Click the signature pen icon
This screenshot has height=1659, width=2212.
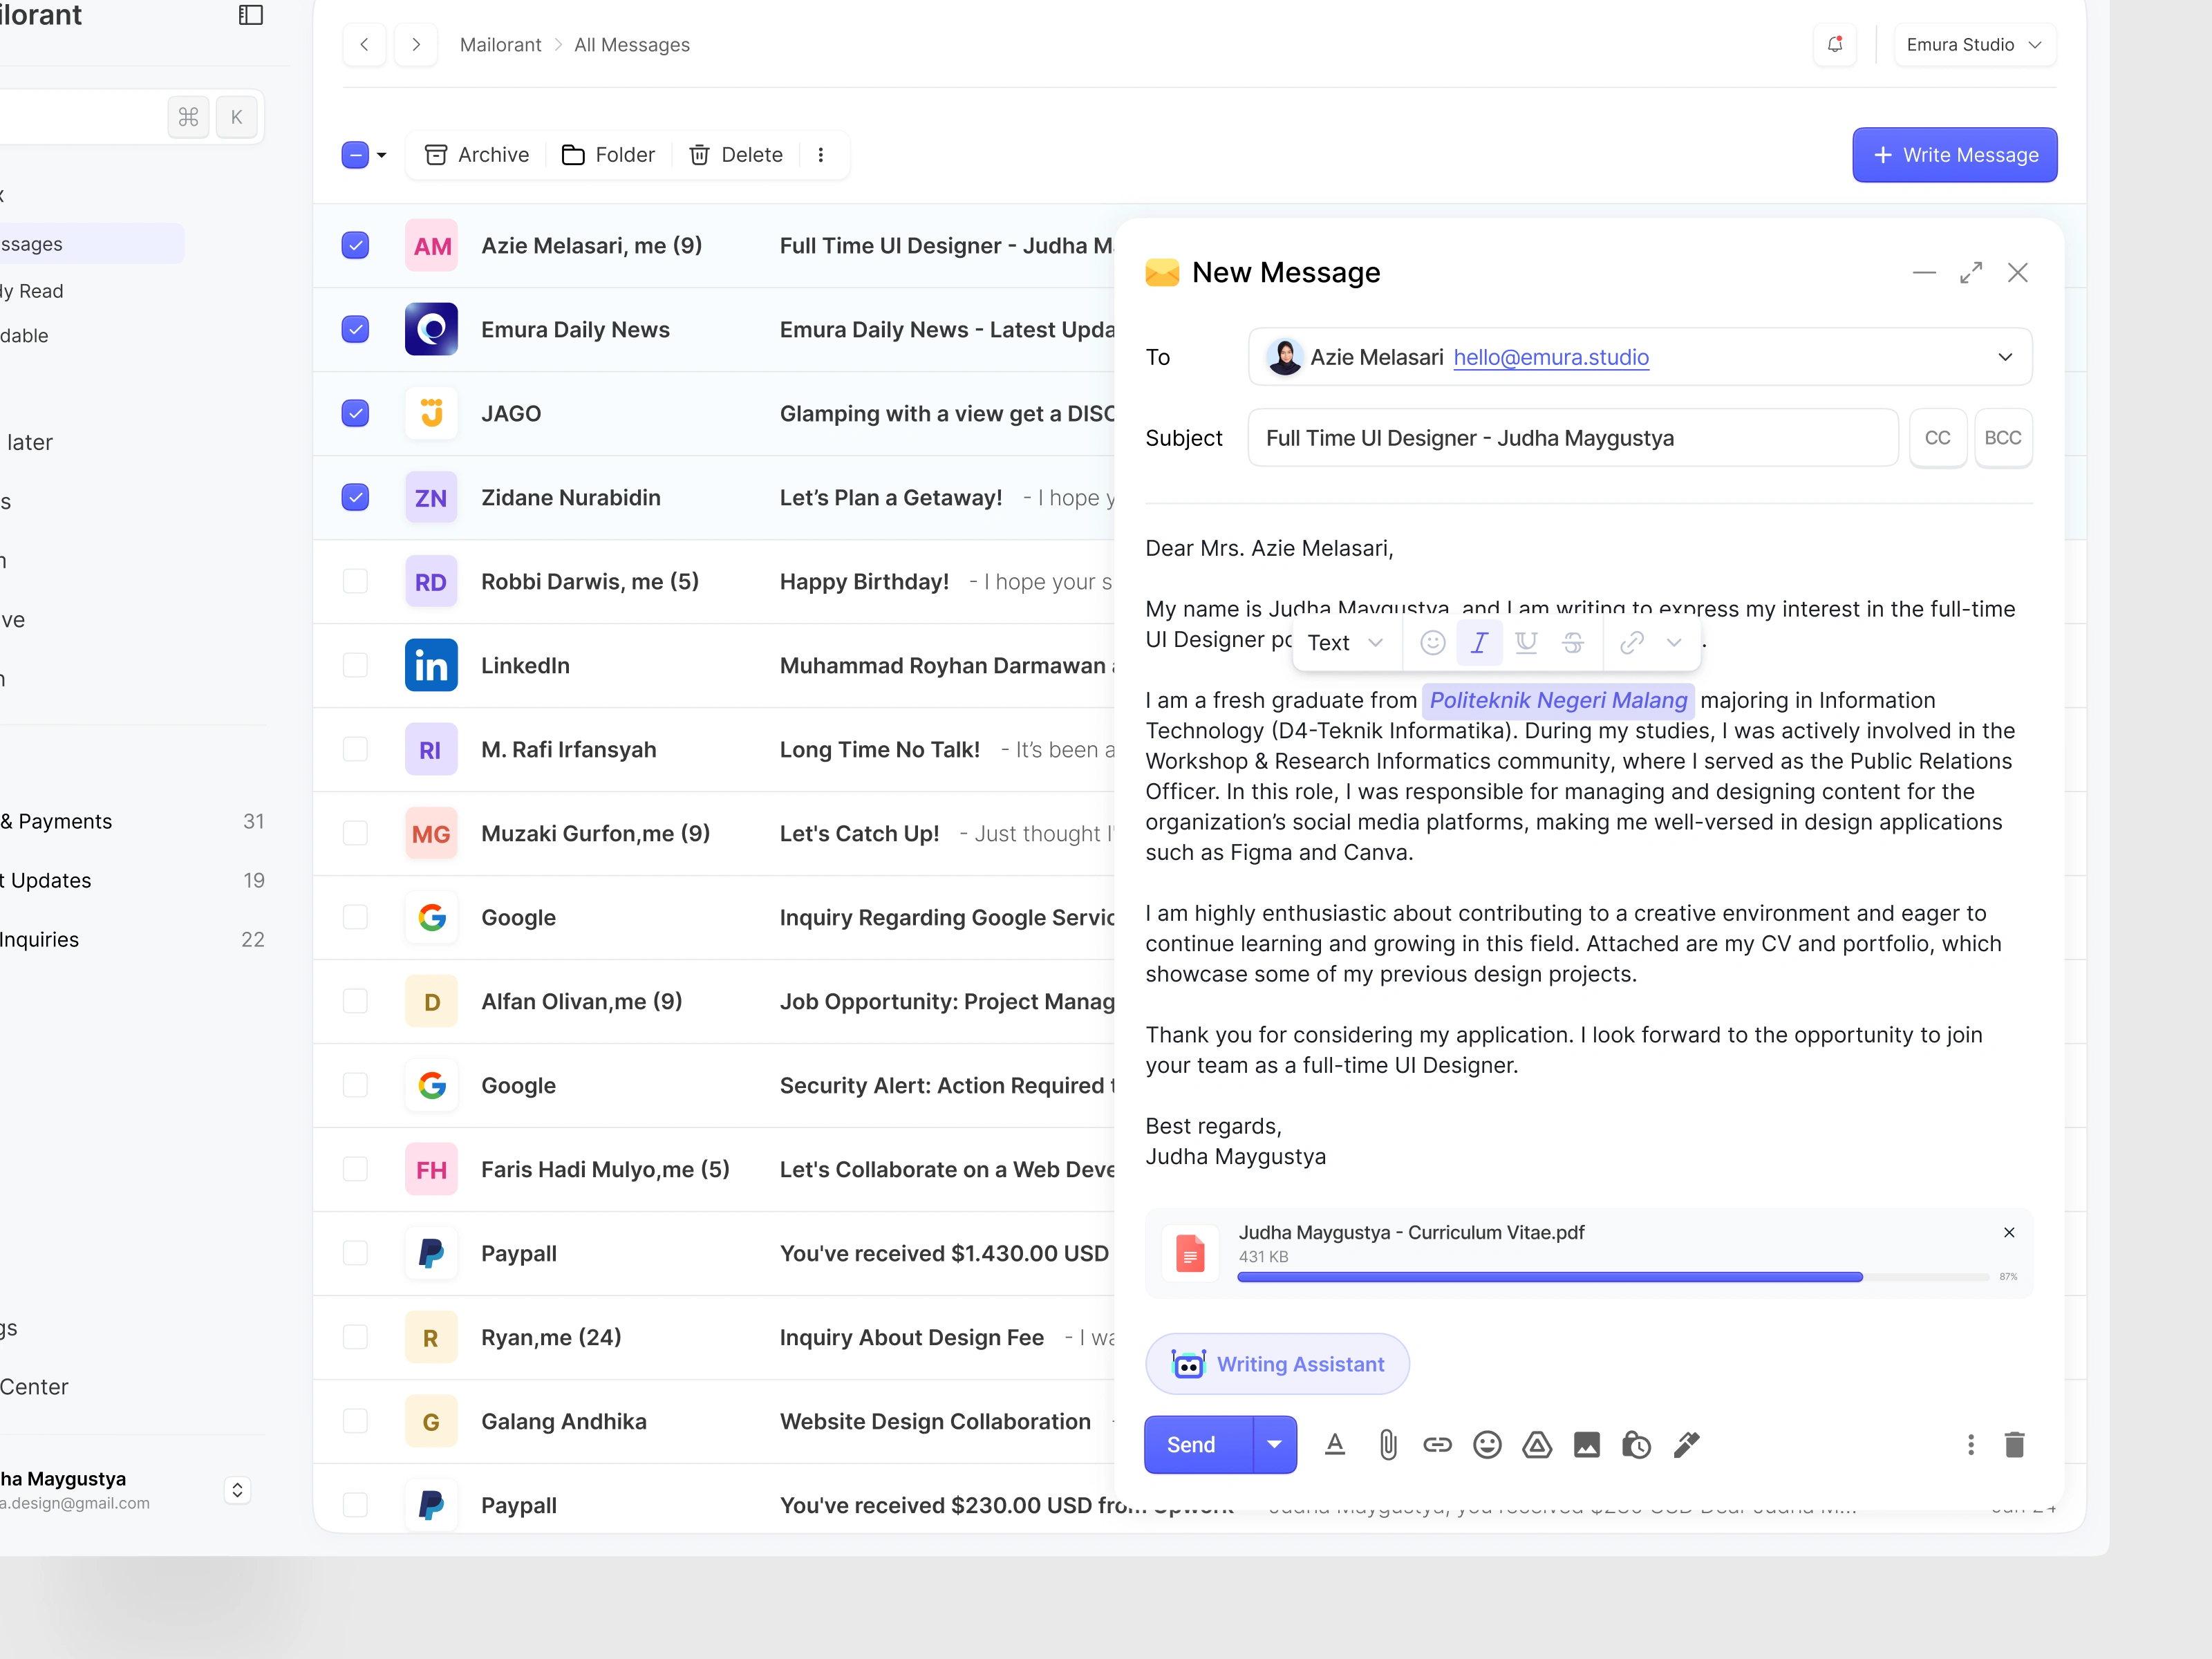tap(1686, 1444)
